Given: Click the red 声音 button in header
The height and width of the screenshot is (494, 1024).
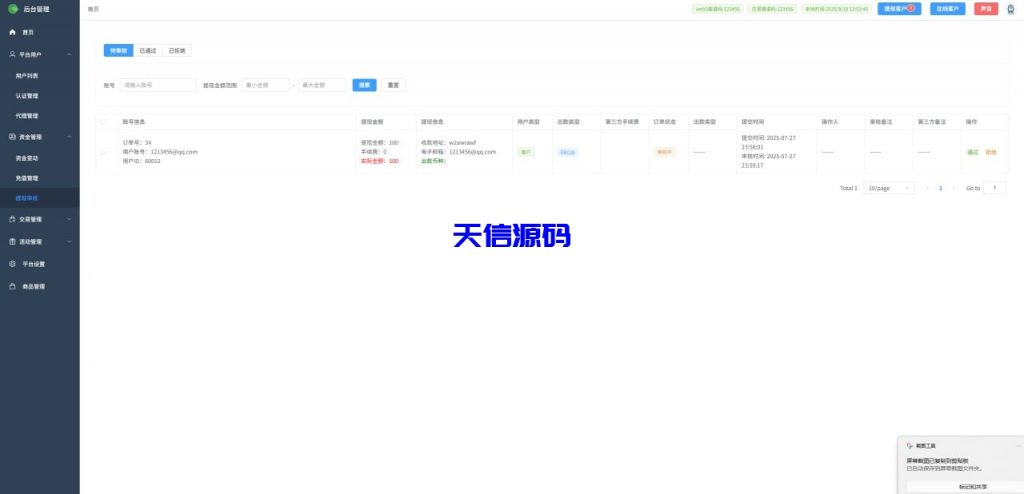Looking at the screenshot, I should tap(986, 8).
